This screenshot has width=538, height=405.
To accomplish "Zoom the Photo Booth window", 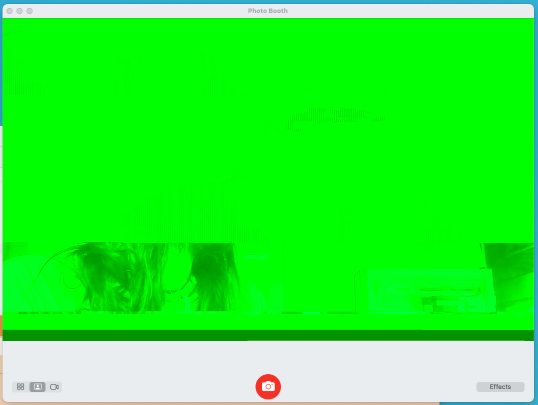I will coord(30,11).
